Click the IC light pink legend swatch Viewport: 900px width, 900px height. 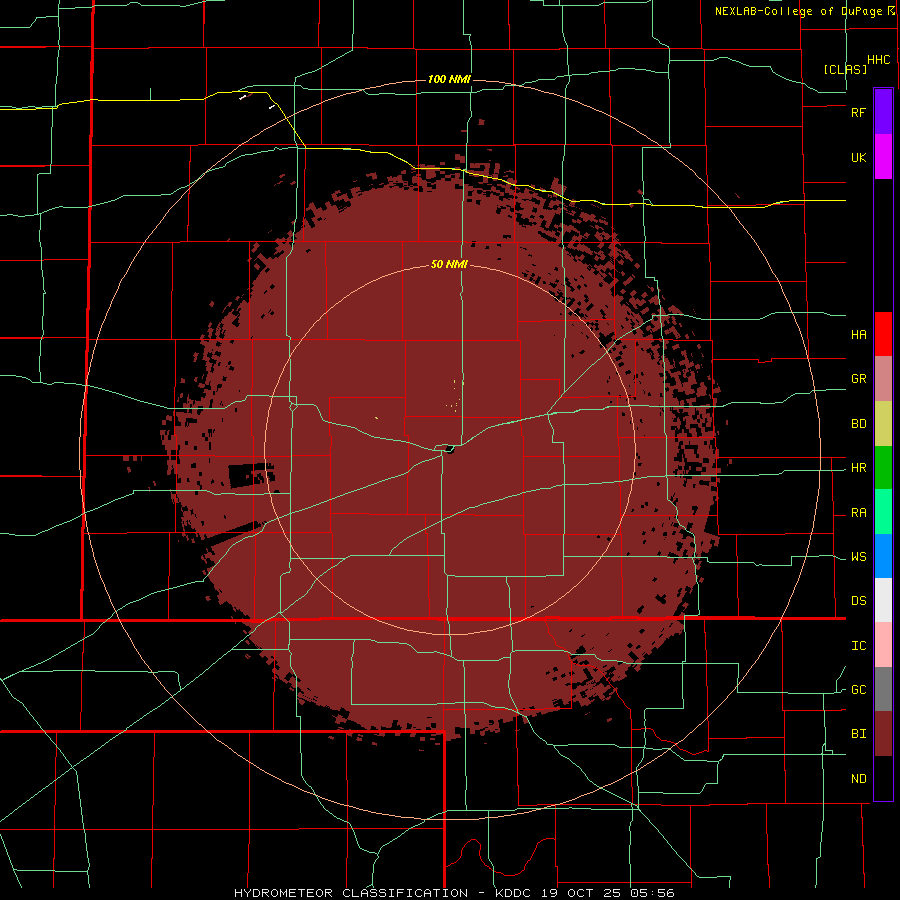pos(883,645)
